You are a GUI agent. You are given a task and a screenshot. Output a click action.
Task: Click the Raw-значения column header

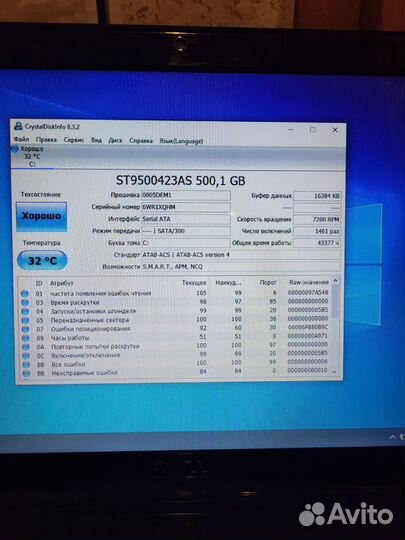click(309, 282)
